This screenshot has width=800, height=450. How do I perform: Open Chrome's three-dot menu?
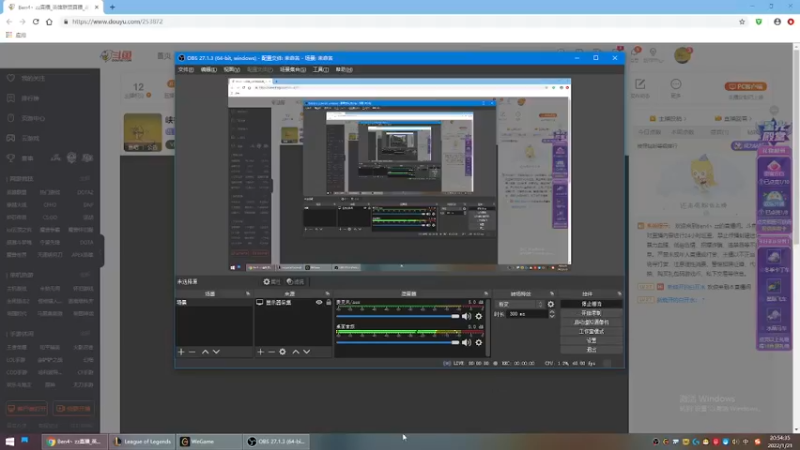(790, 21)
